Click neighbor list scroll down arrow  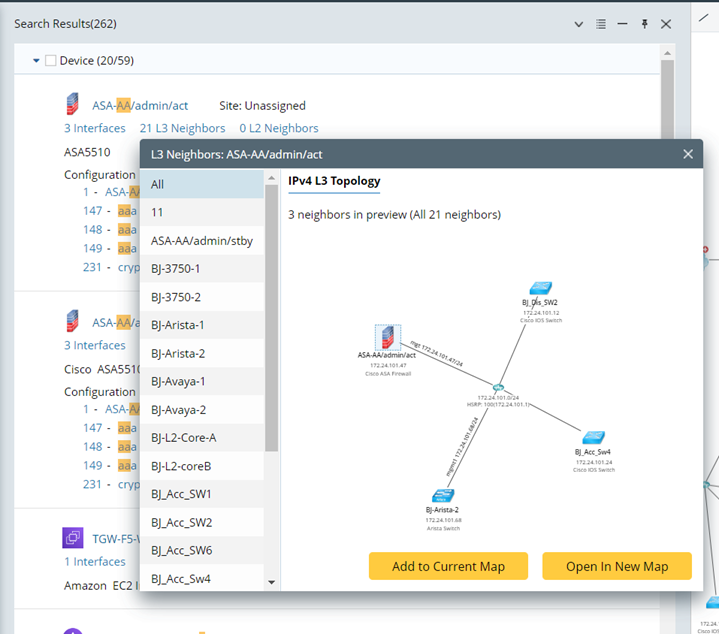coord(271,582)
